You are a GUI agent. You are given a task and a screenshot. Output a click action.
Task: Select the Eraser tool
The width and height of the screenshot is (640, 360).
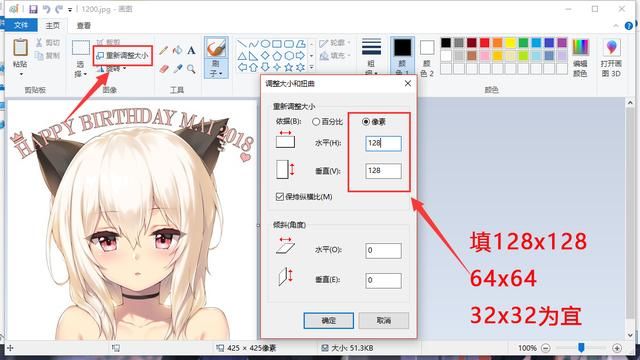(164, 69)
